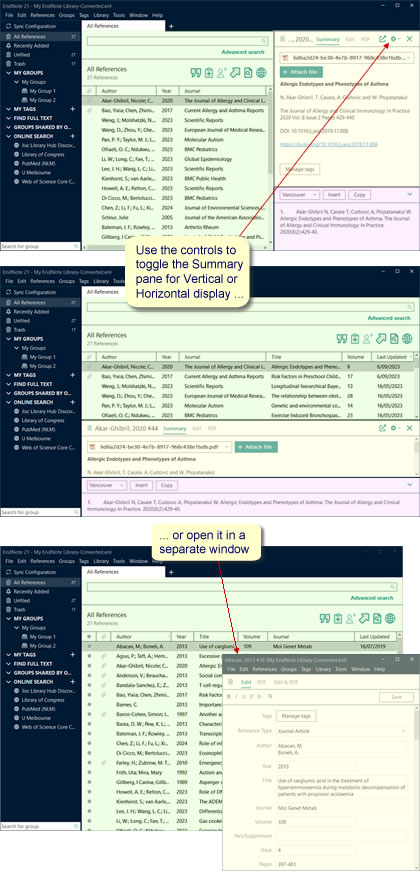Close the Akar-Ghibril, 2020 #44 summary pane
420x871 pixels.
tap(409, 428)
